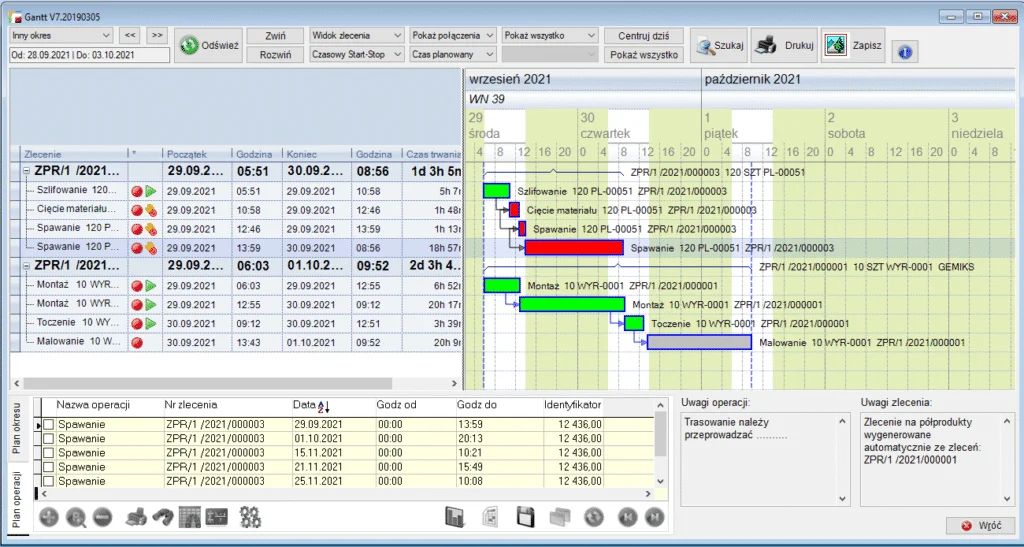The image size is (1024, 547).
Task: Click the Centruj dziś button
Action: tap(643, 36)
